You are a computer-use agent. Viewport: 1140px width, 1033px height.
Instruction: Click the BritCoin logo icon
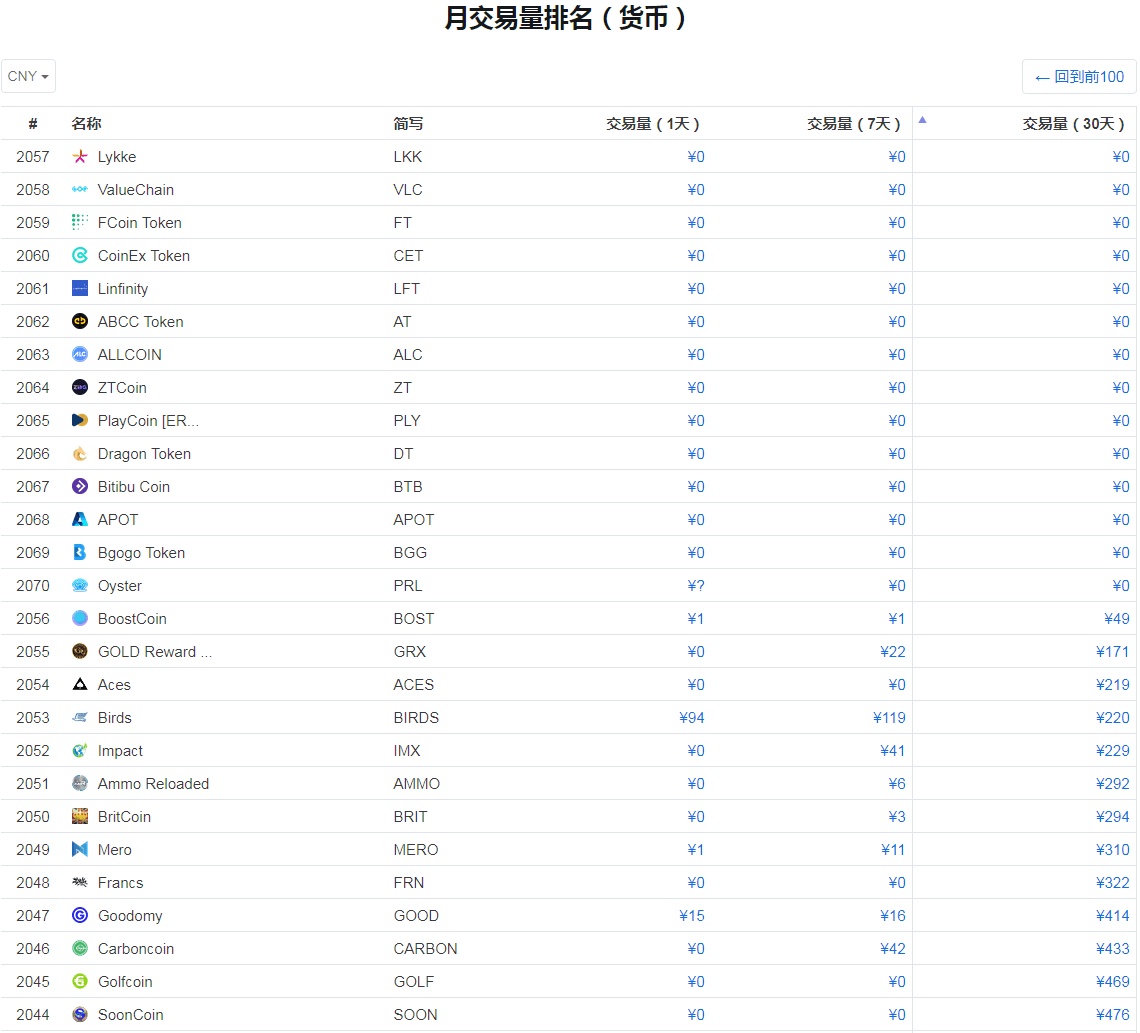point(80,816)
